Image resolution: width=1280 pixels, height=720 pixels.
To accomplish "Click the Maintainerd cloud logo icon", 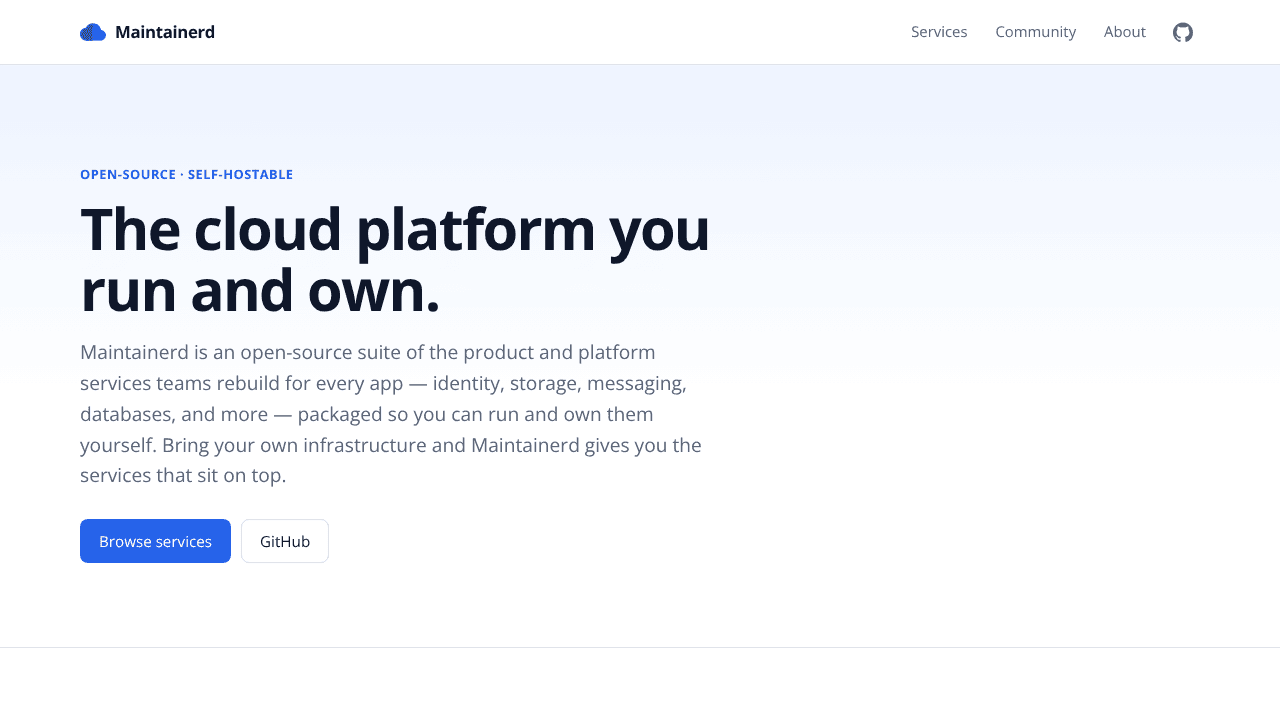I will 93,32.
